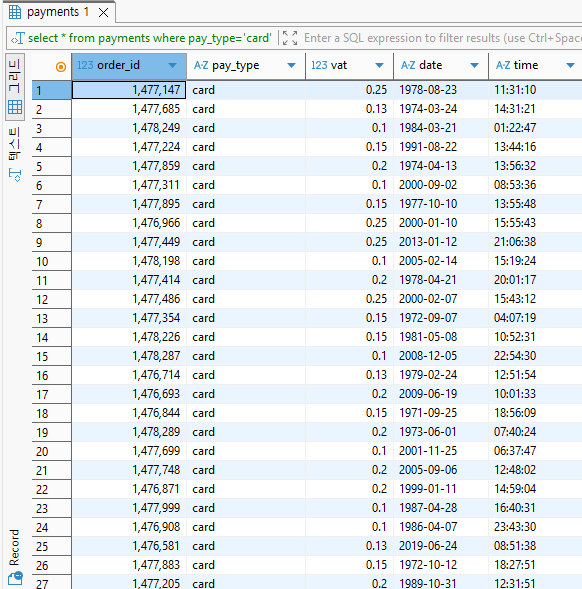Image resolution: width=582 pixels, height=589 pixels.
Task: Click the expand filter panel icon
Action: (x=290, y=38)
